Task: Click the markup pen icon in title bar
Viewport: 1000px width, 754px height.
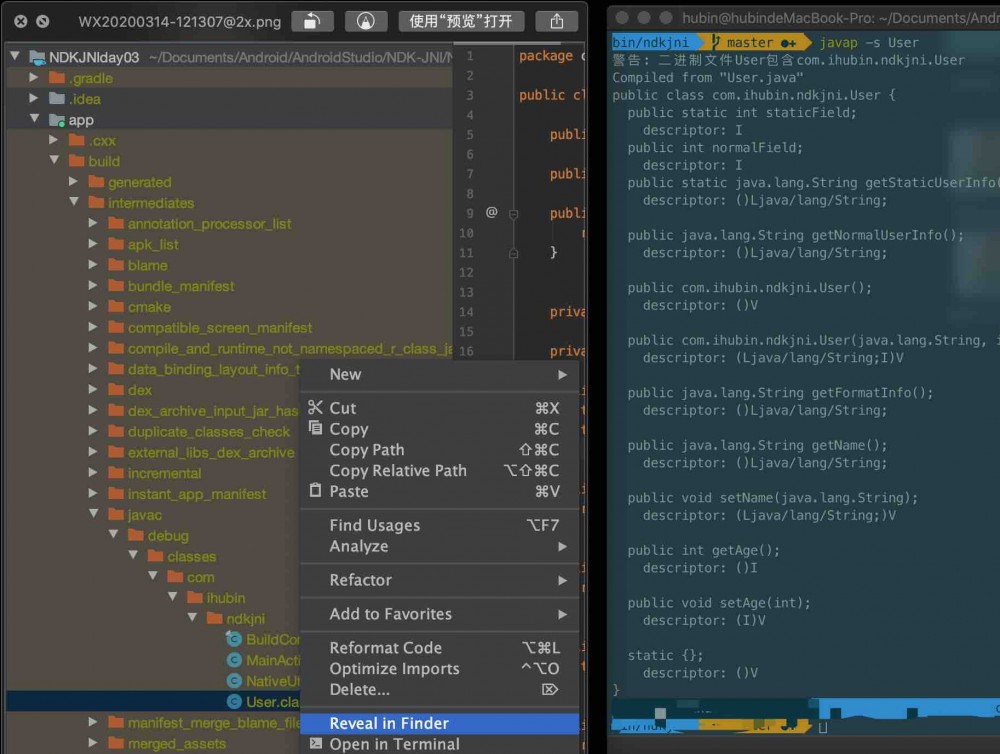Action: [x=366, y=21]
